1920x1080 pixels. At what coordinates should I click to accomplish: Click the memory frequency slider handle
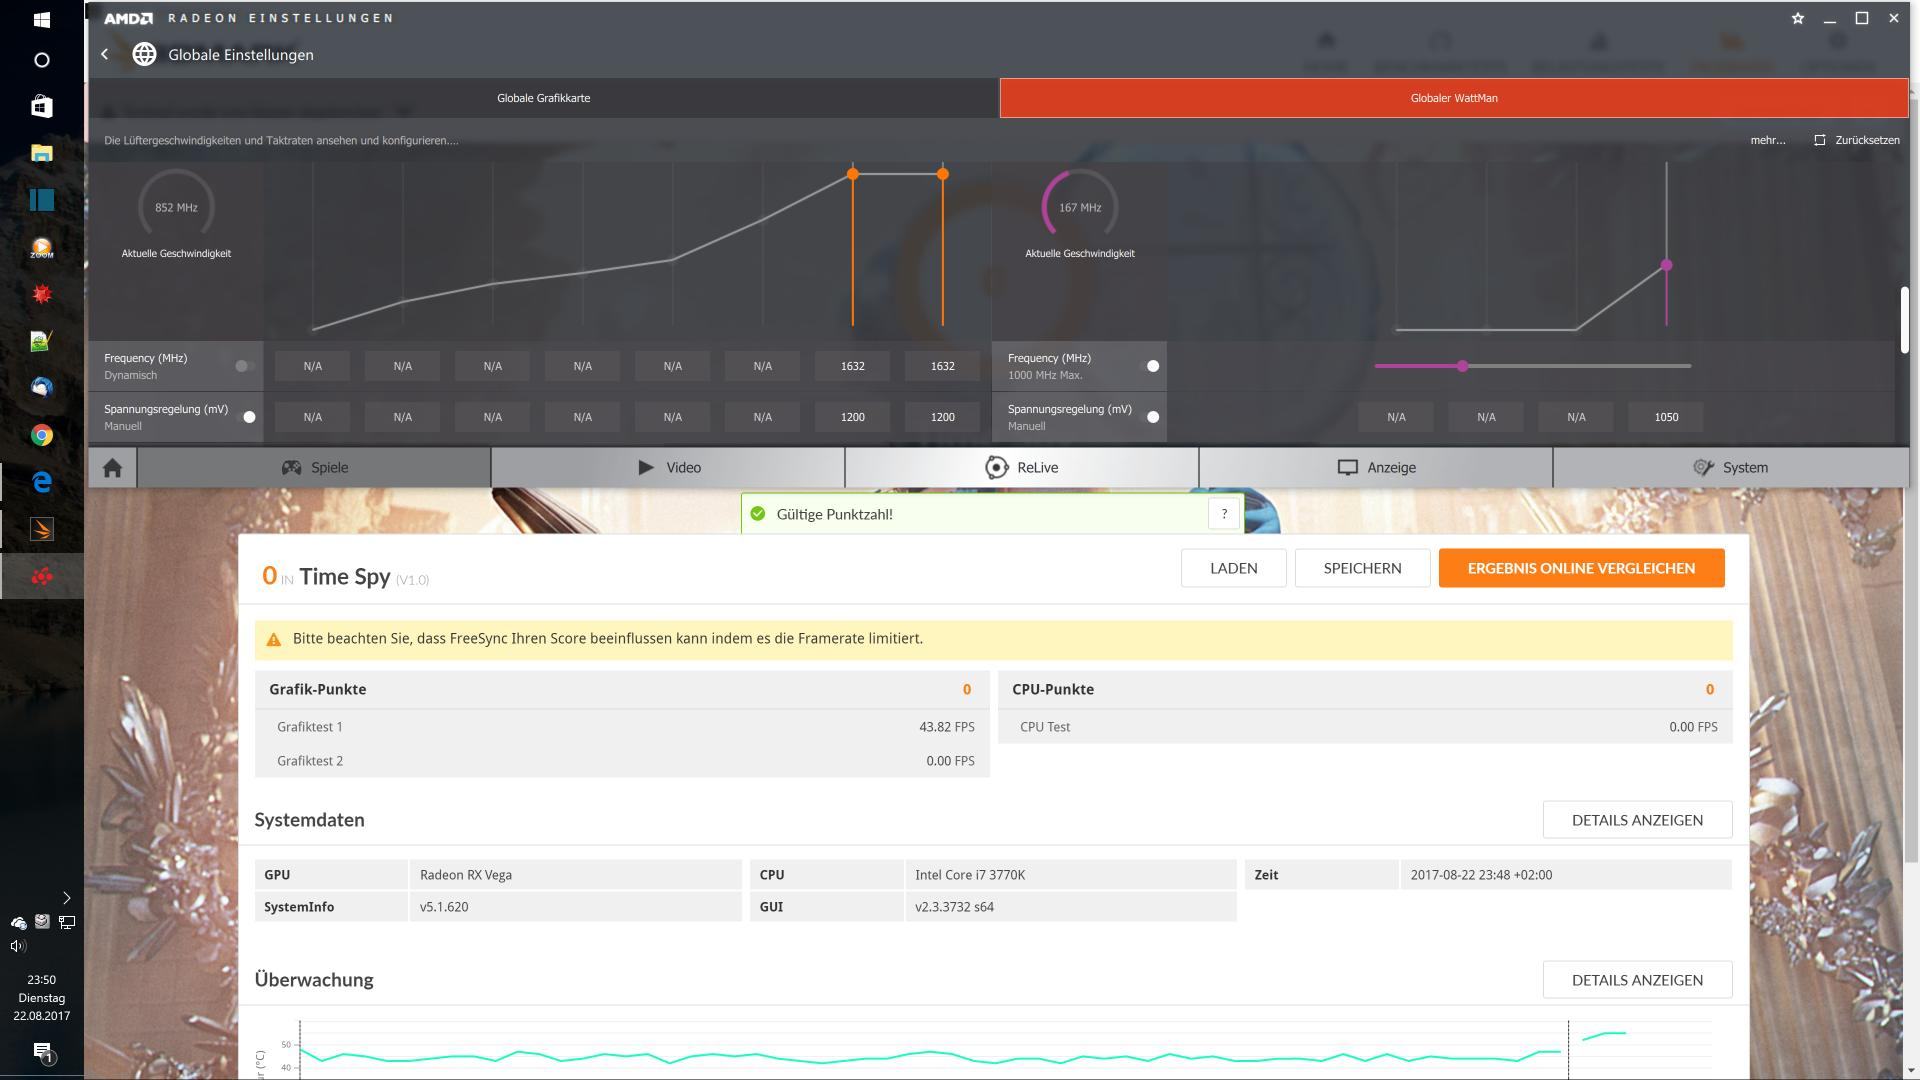(1462, 366)
